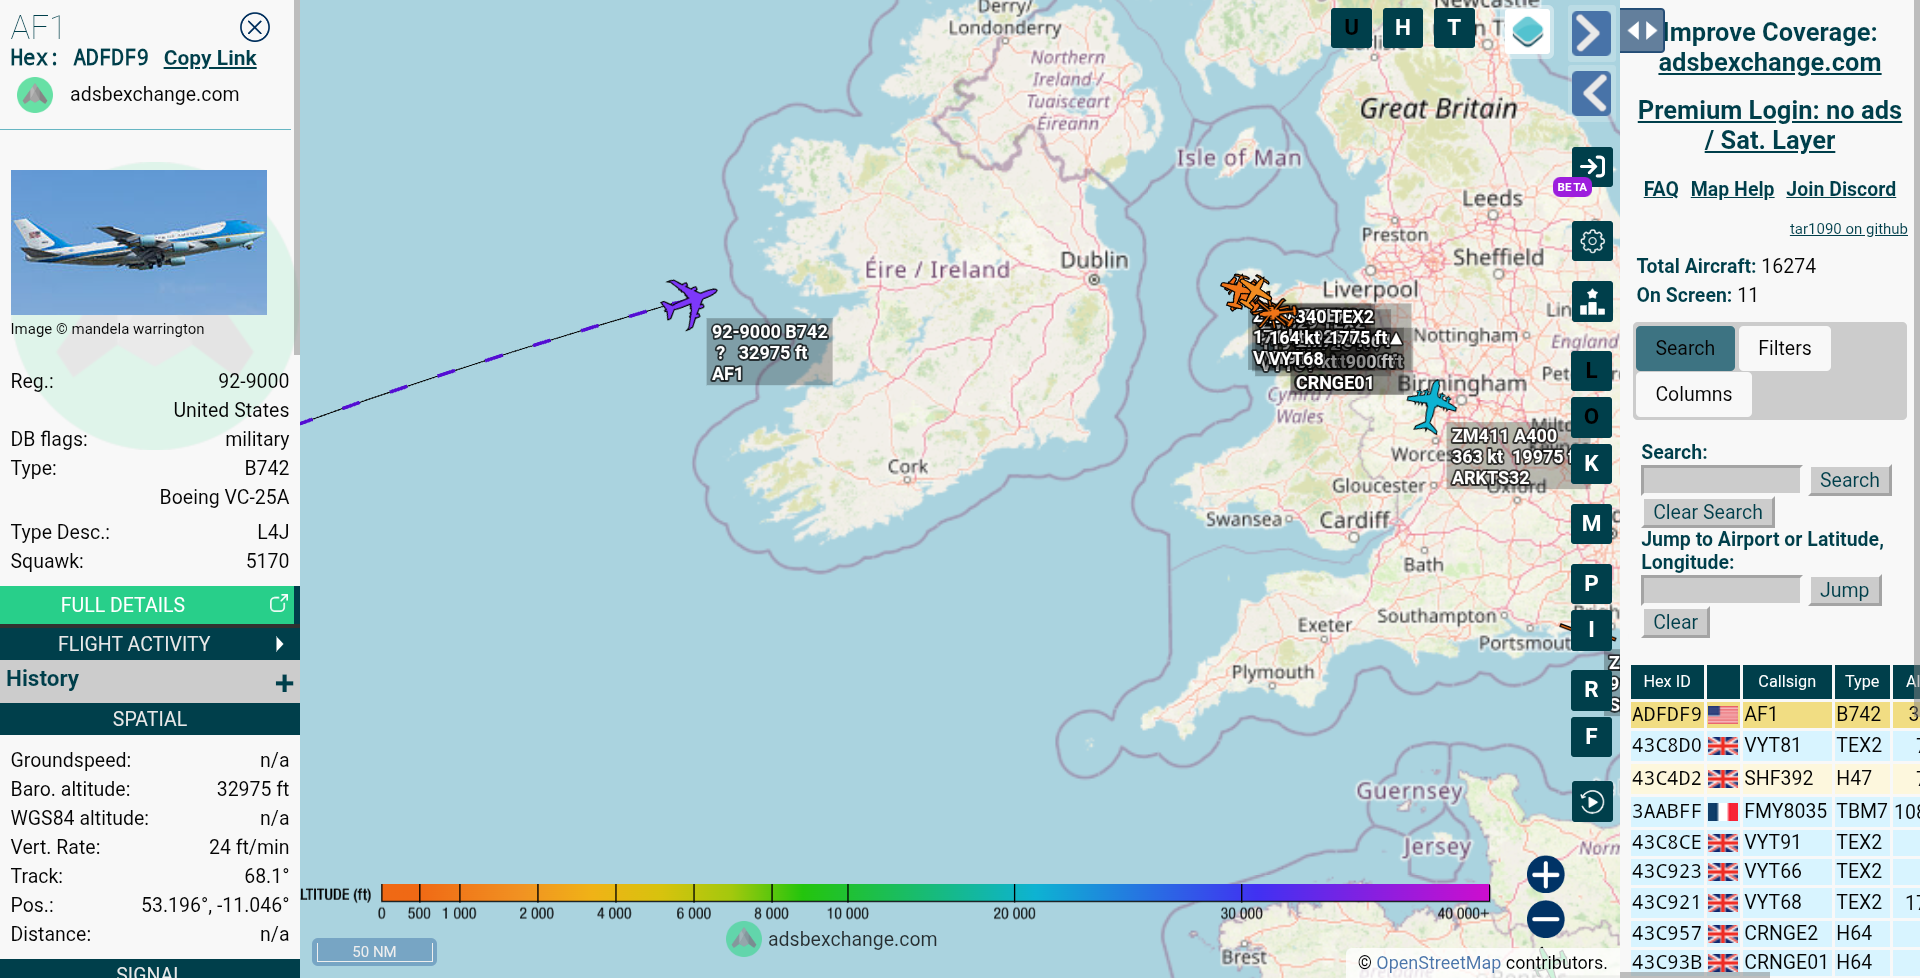Viewport: 1920px width, 978px height.
Task: Open the OpenStreetMap contributors link
Action: pos(1438,963)
